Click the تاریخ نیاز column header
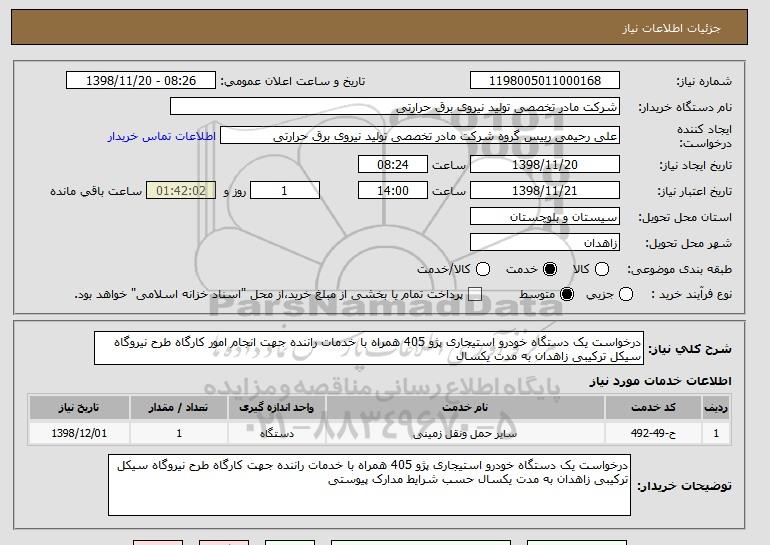This screenshot has width=770, height=545. pyautogui.click(x=79, y=408)
